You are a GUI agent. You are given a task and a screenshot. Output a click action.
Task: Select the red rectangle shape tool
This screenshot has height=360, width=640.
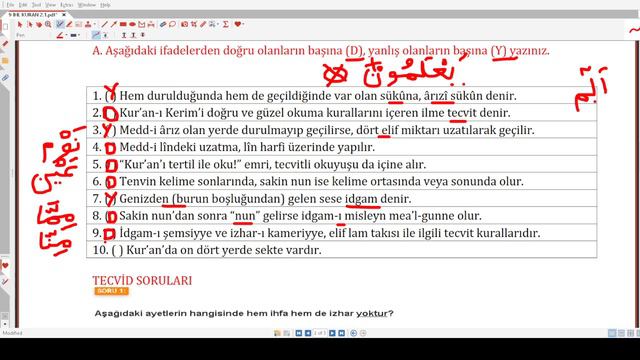point(123,24)
